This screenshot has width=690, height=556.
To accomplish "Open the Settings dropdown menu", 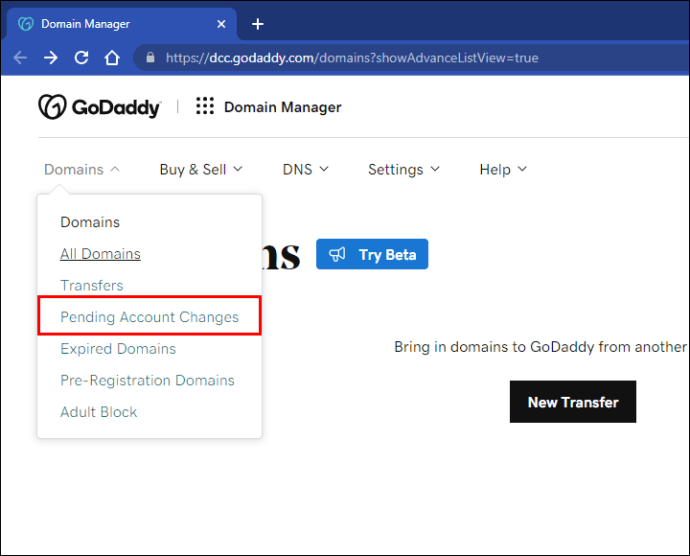I will (404, 169).
